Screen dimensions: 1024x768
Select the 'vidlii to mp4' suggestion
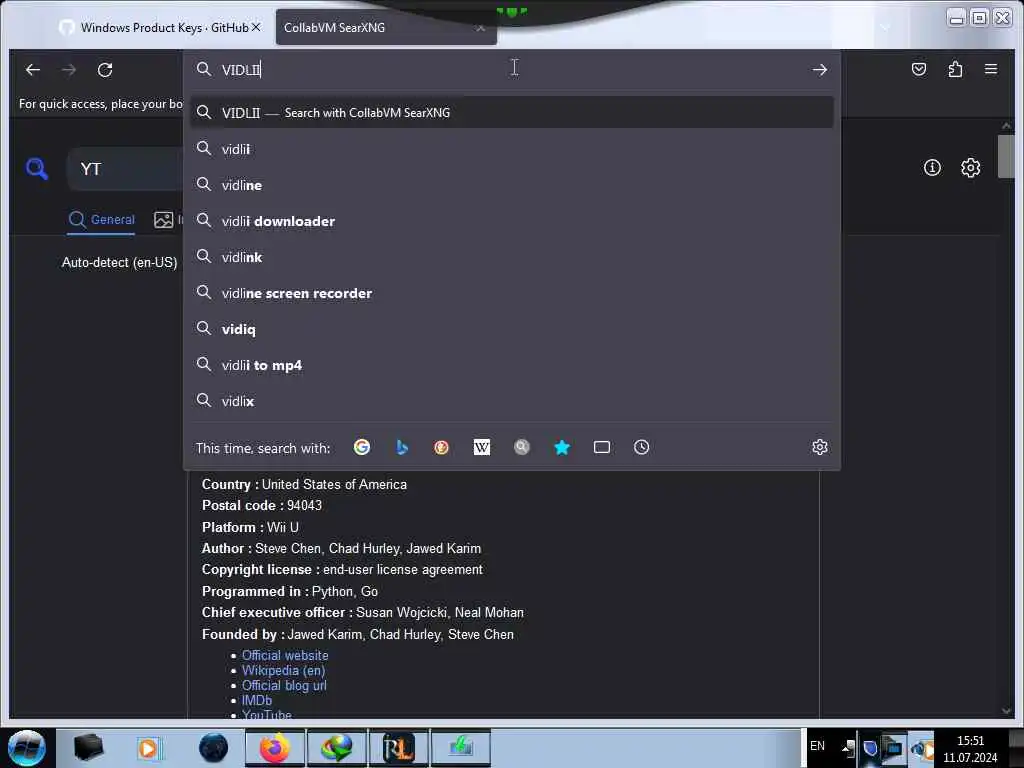pos(512,364)
